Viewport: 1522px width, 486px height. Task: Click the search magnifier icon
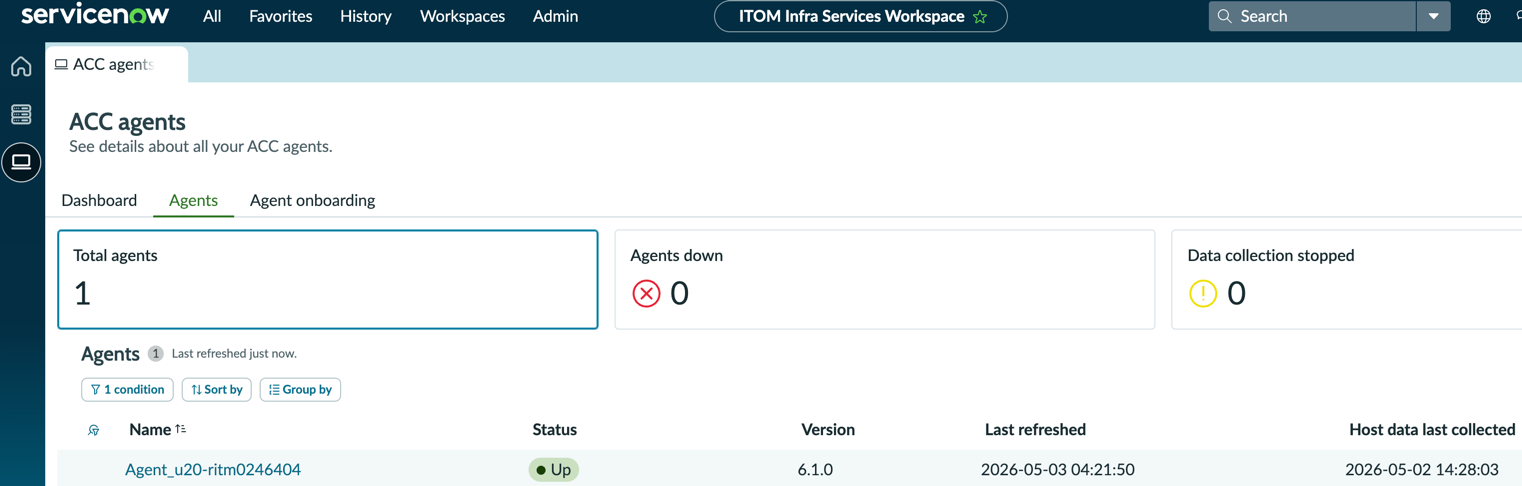(x=1225, y=16)
